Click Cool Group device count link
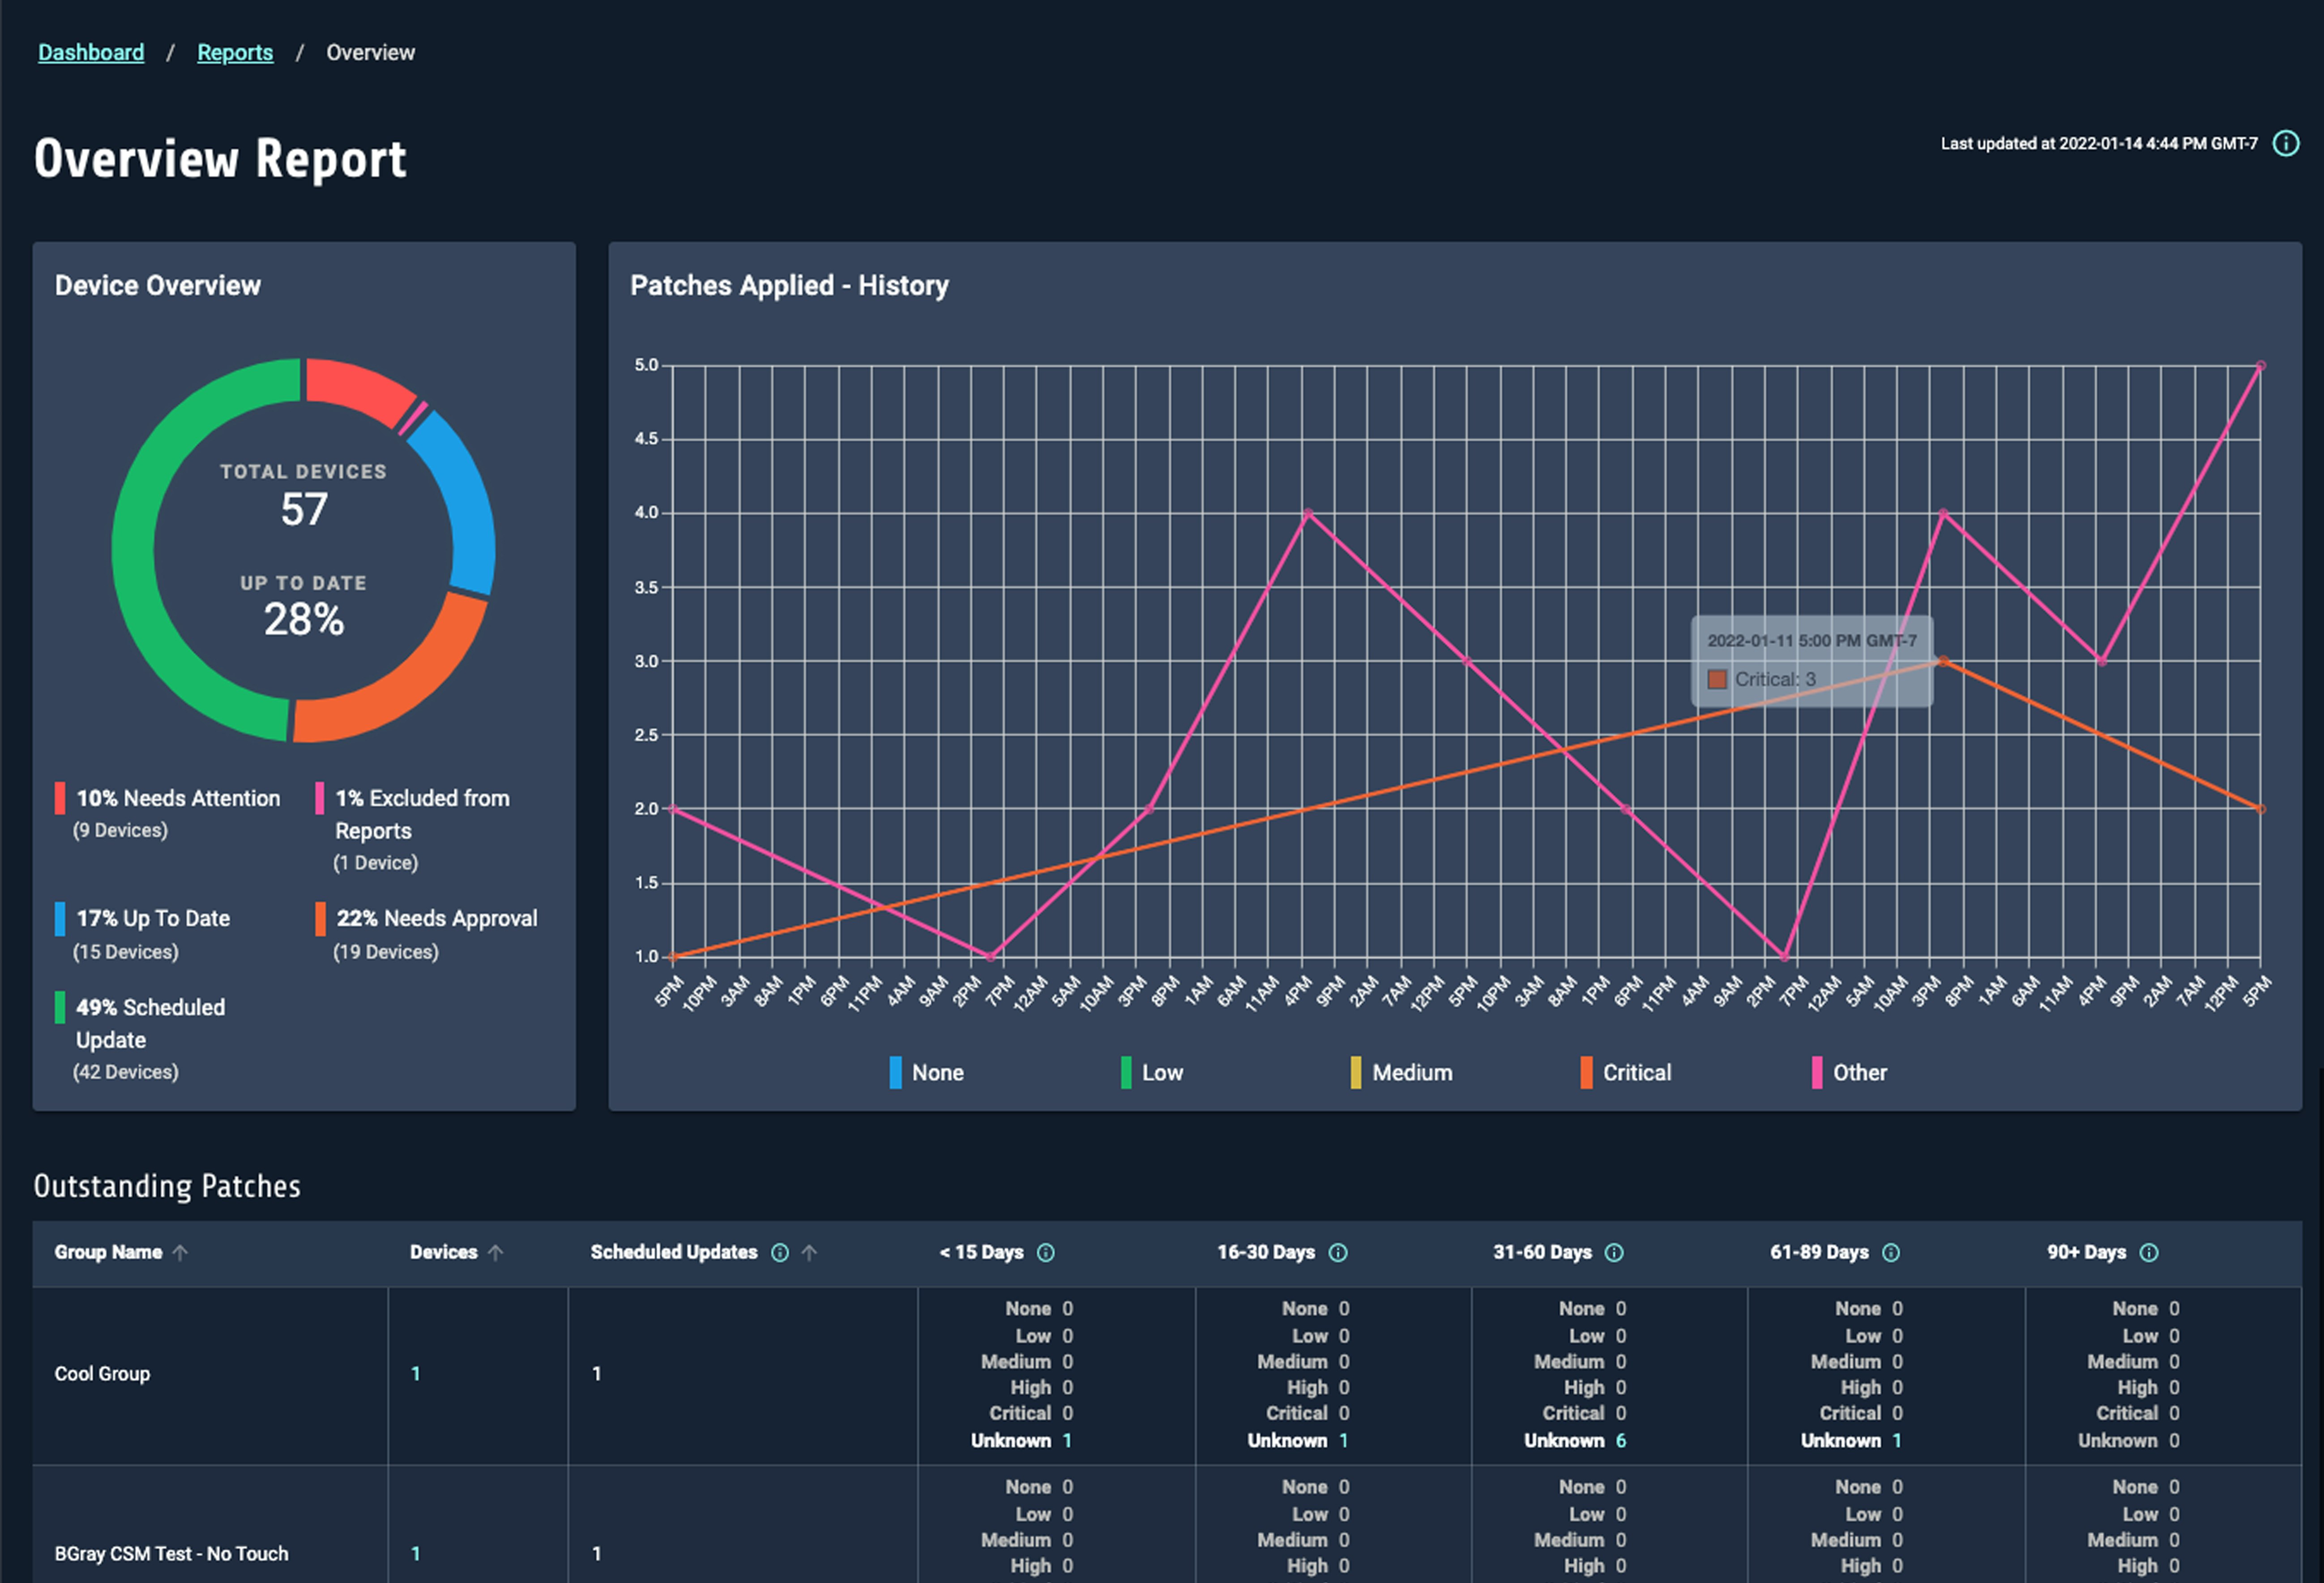This screenshot has height=1583, width=2324. click(416, 1374)
